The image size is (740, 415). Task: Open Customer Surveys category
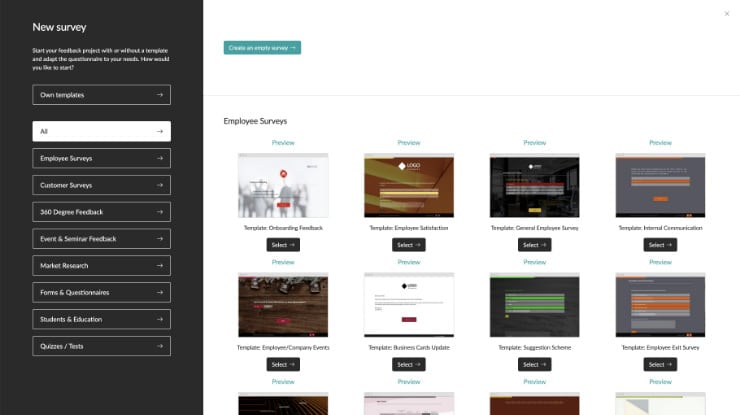(x=101, y=185)
